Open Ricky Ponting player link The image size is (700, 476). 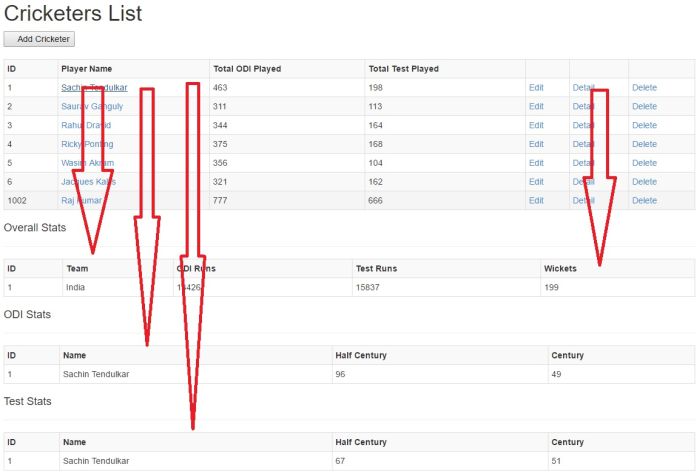pyautogui.click(x=87, y=144)
